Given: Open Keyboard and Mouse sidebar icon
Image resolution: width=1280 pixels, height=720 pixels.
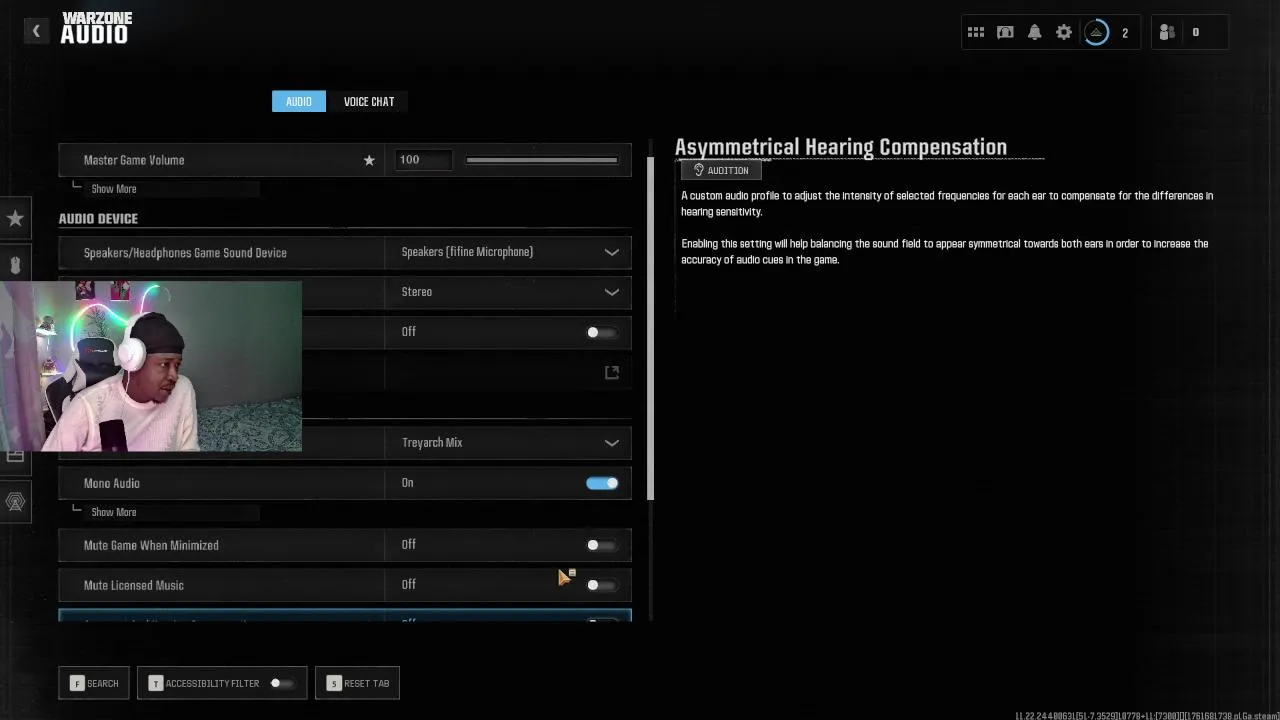Looking at the screenshot, I should point(15,266).
